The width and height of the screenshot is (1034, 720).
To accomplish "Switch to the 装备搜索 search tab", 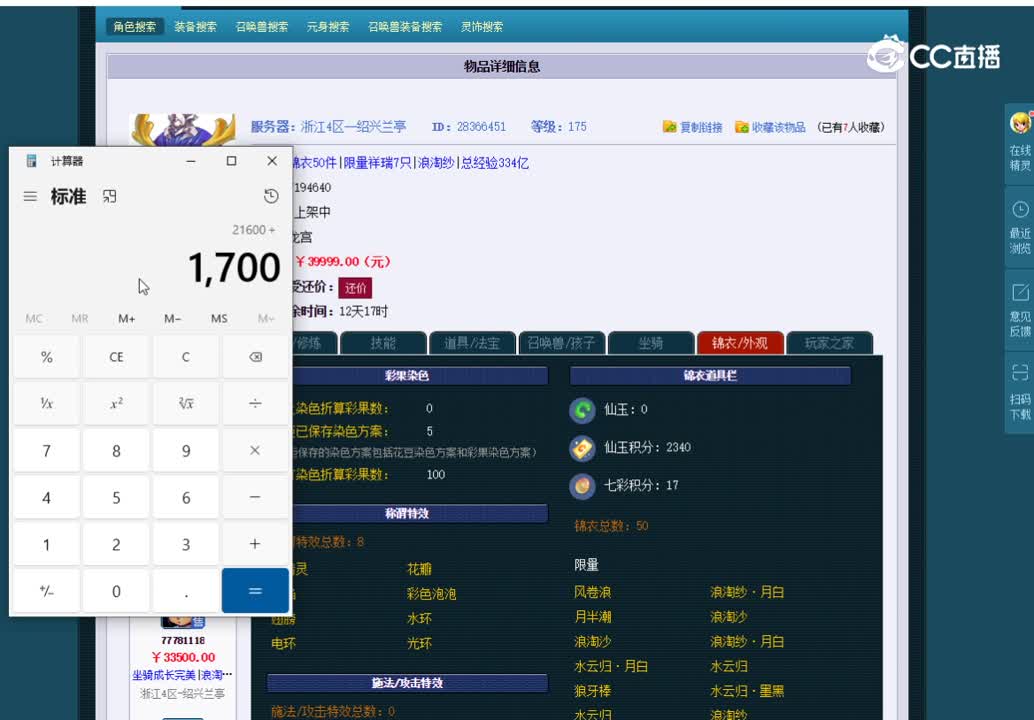I will [x=196, y=27].
